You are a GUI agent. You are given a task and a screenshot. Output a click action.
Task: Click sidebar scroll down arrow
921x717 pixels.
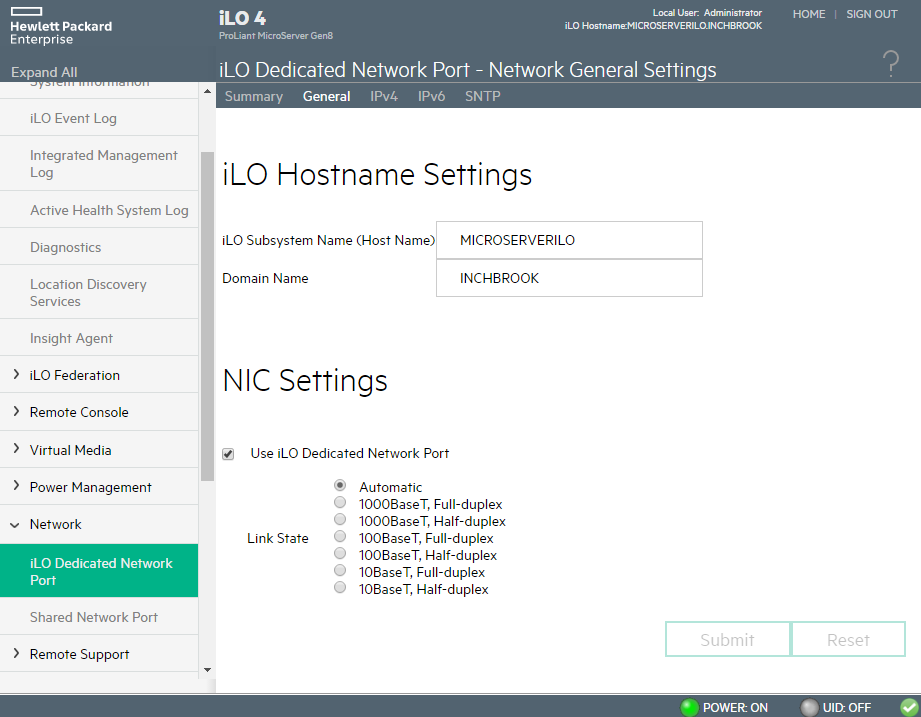pyautogui.click(x=207, y=670)
